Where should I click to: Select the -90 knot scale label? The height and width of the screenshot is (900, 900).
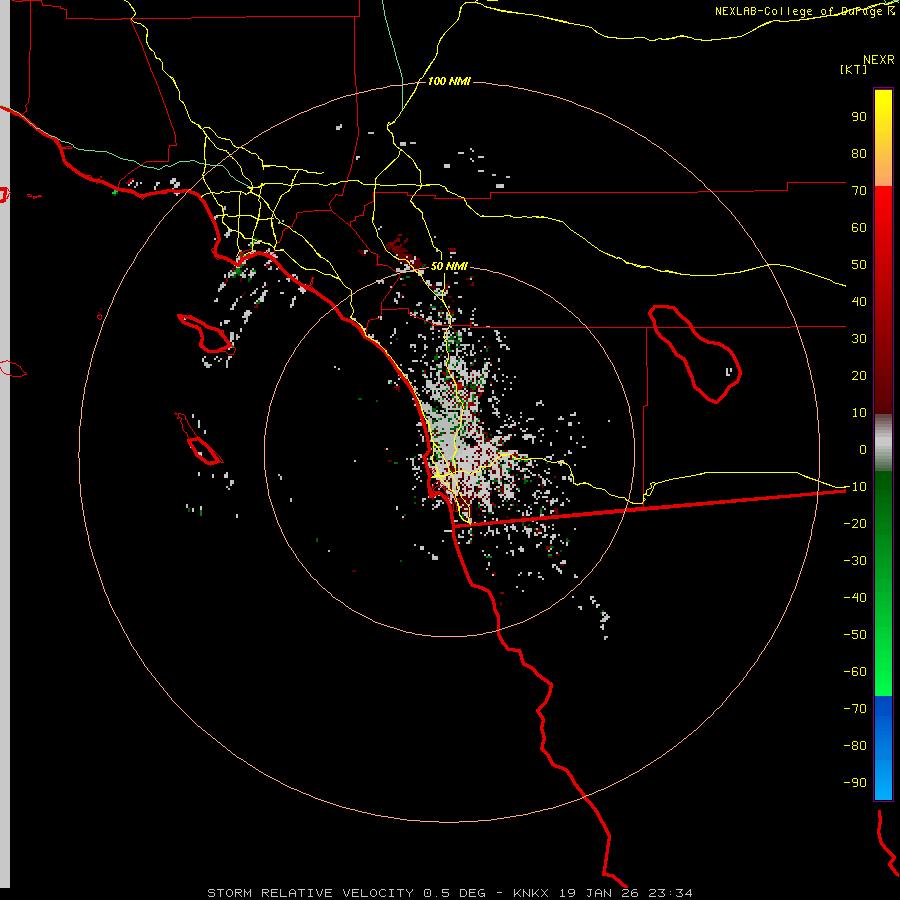855,783
